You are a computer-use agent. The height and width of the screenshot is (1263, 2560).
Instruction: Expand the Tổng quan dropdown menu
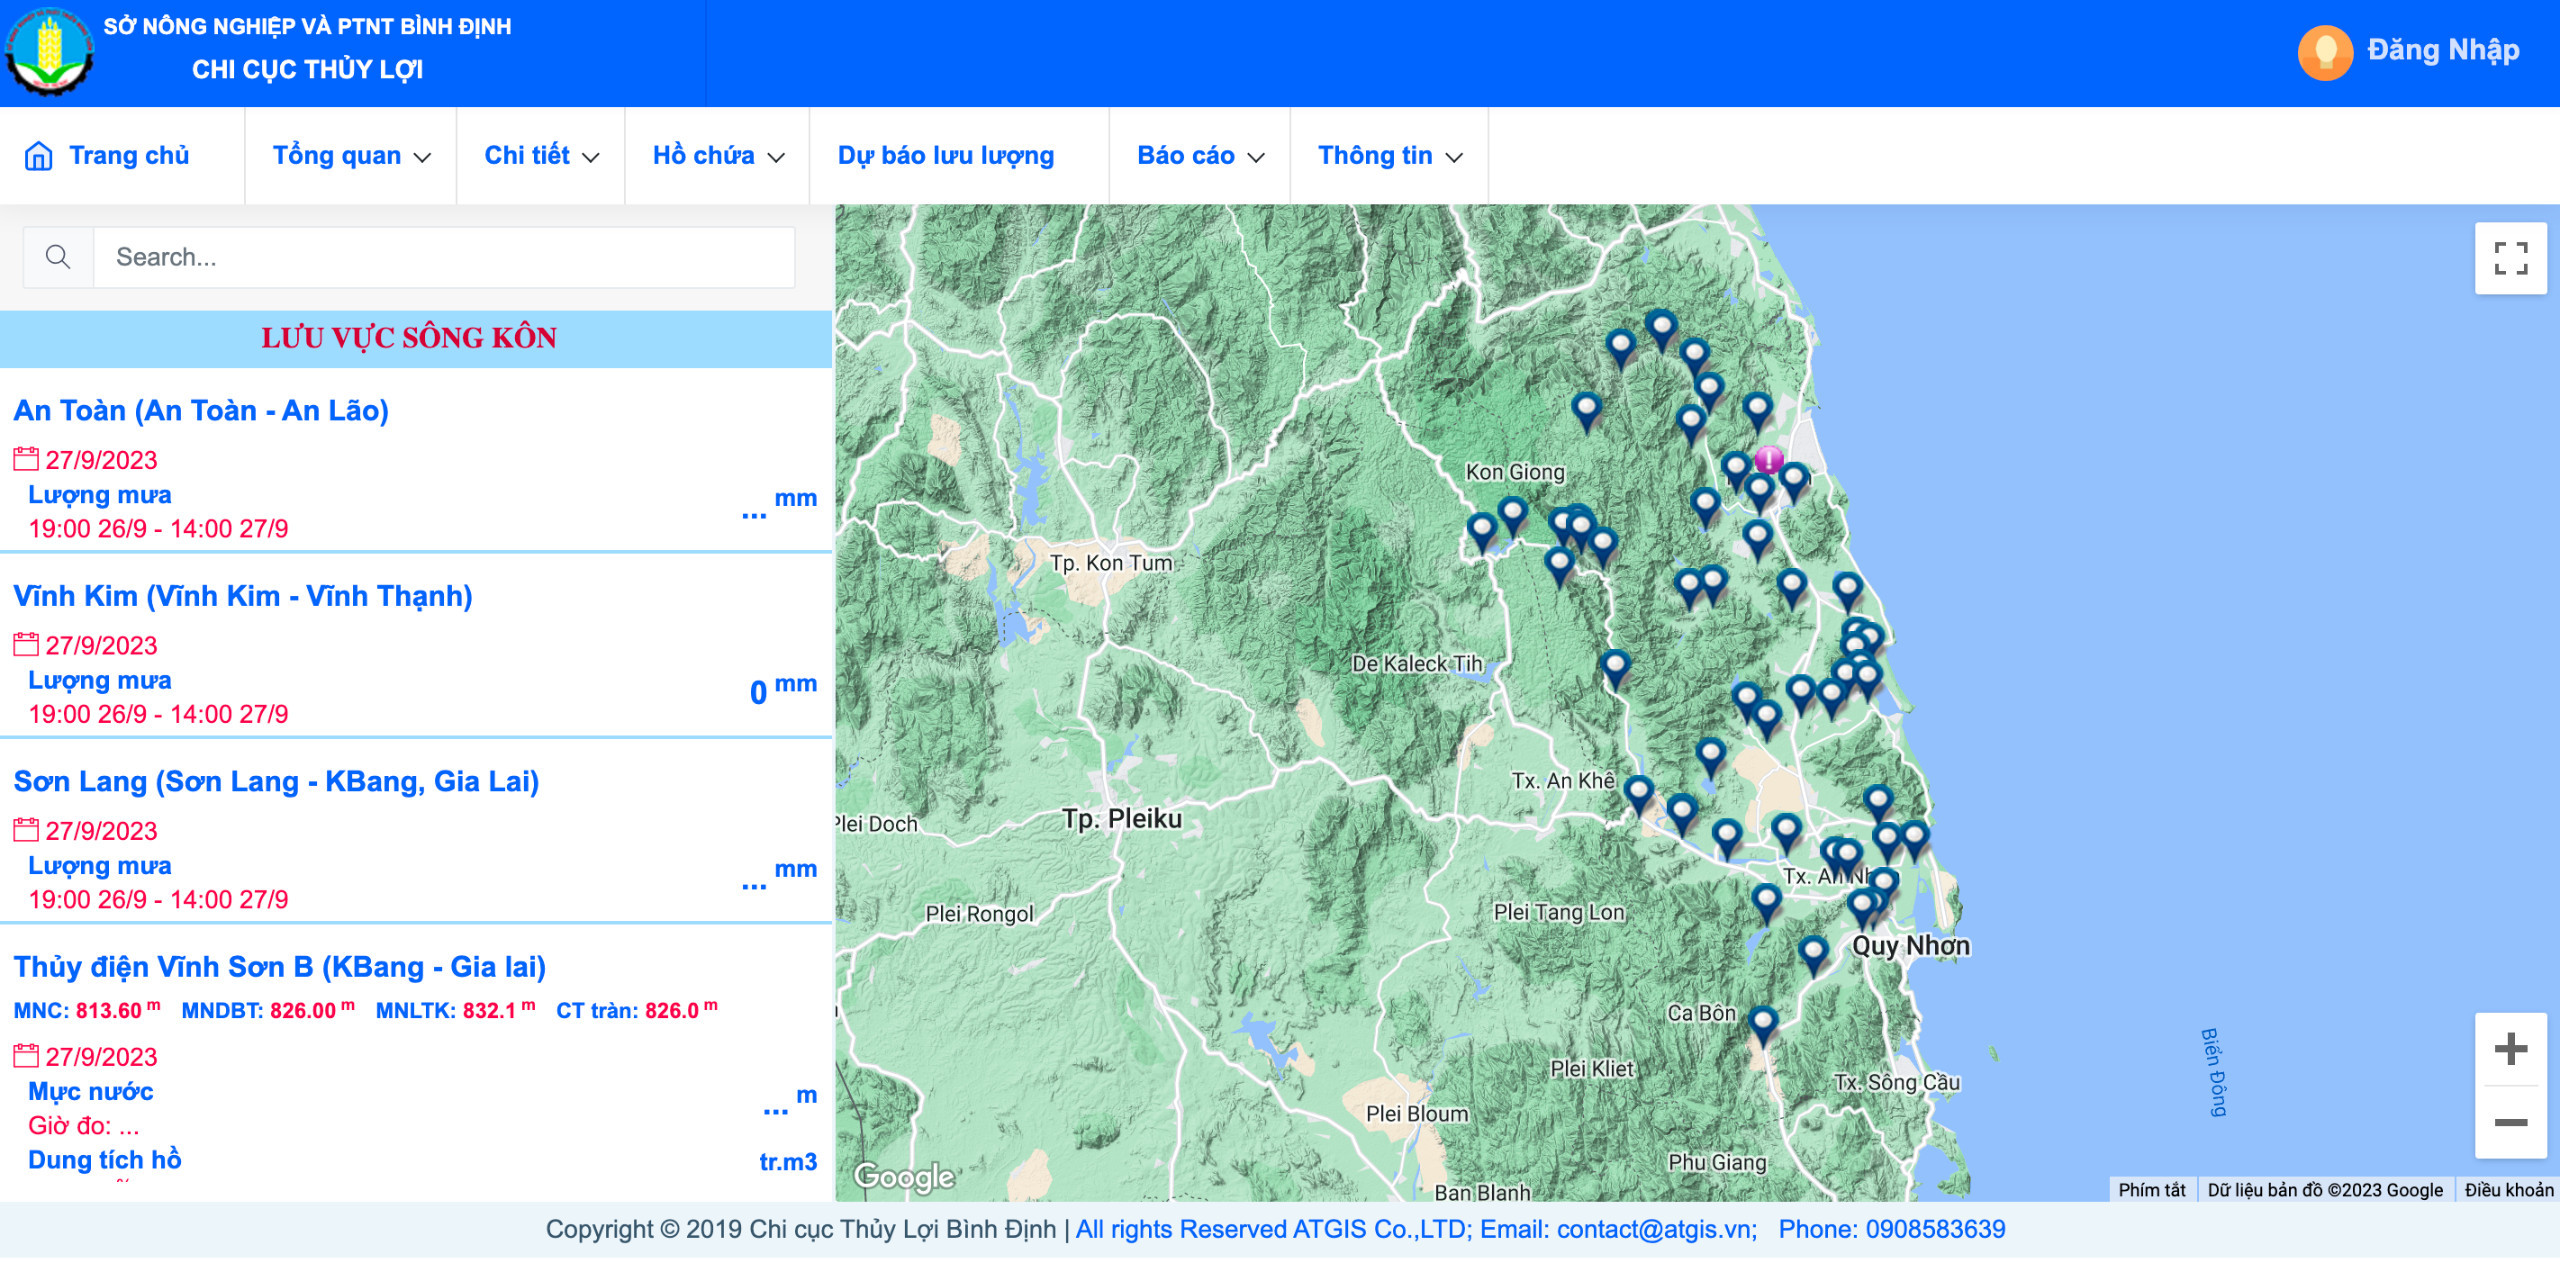[350, 156]
